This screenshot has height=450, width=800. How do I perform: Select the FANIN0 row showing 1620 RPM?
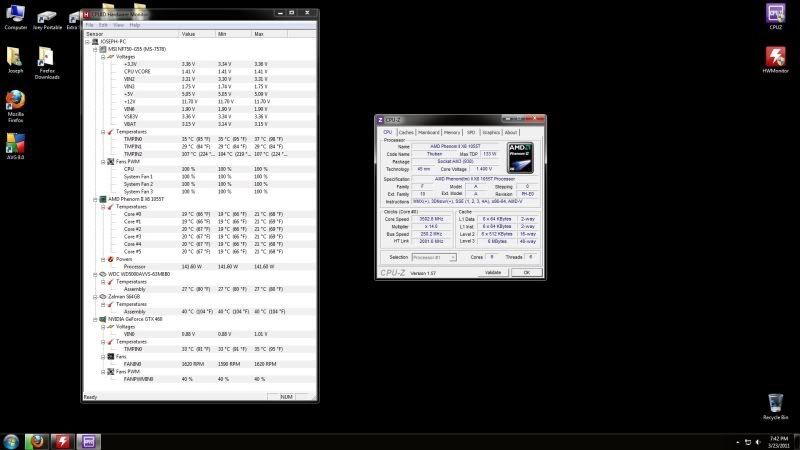click(199, 364)
